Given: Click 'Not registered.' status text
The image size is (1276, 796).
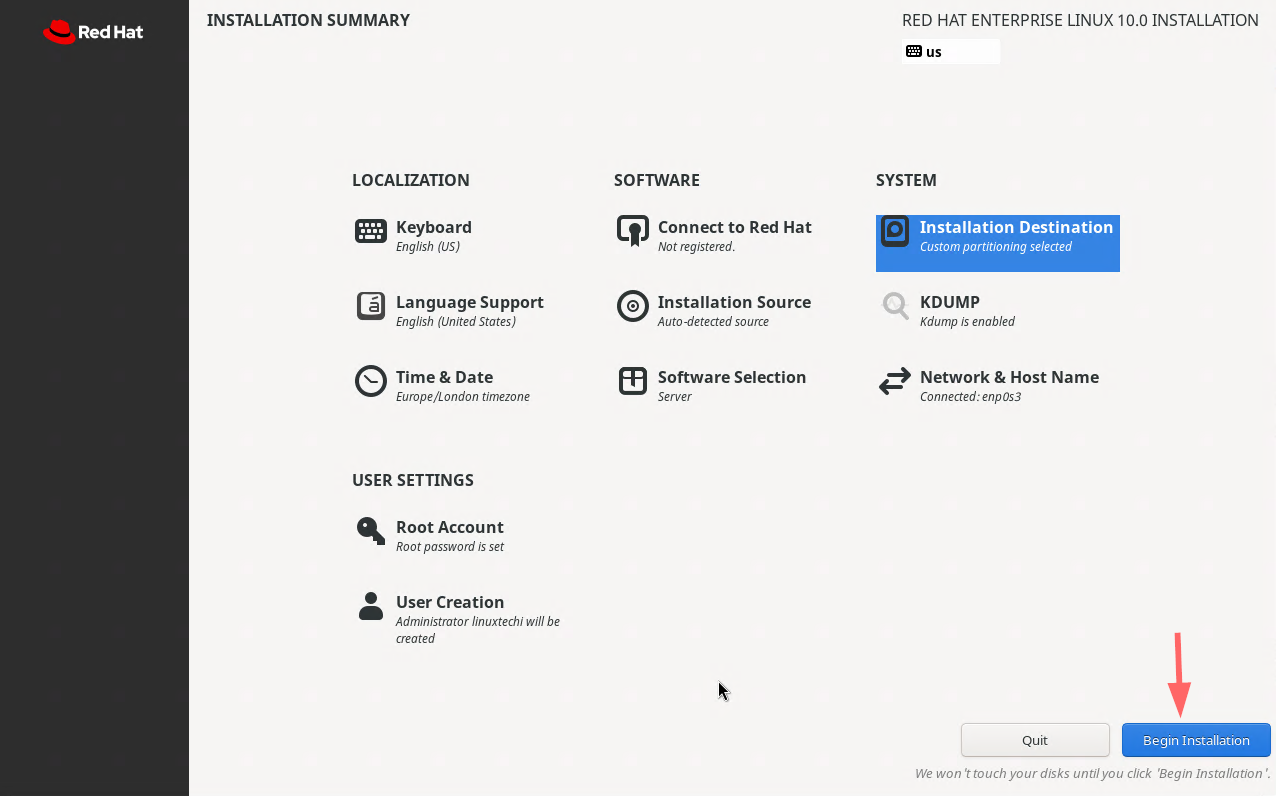Looking at the screenshot, I should tap(696, 247).
